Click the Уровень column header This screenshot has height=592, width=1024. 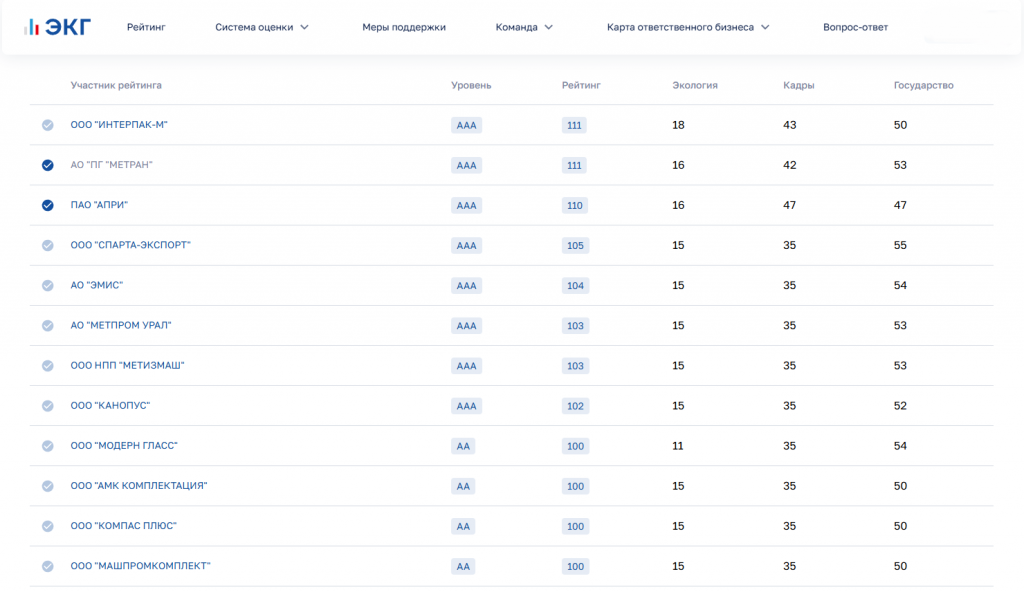(x=471, y=86)
